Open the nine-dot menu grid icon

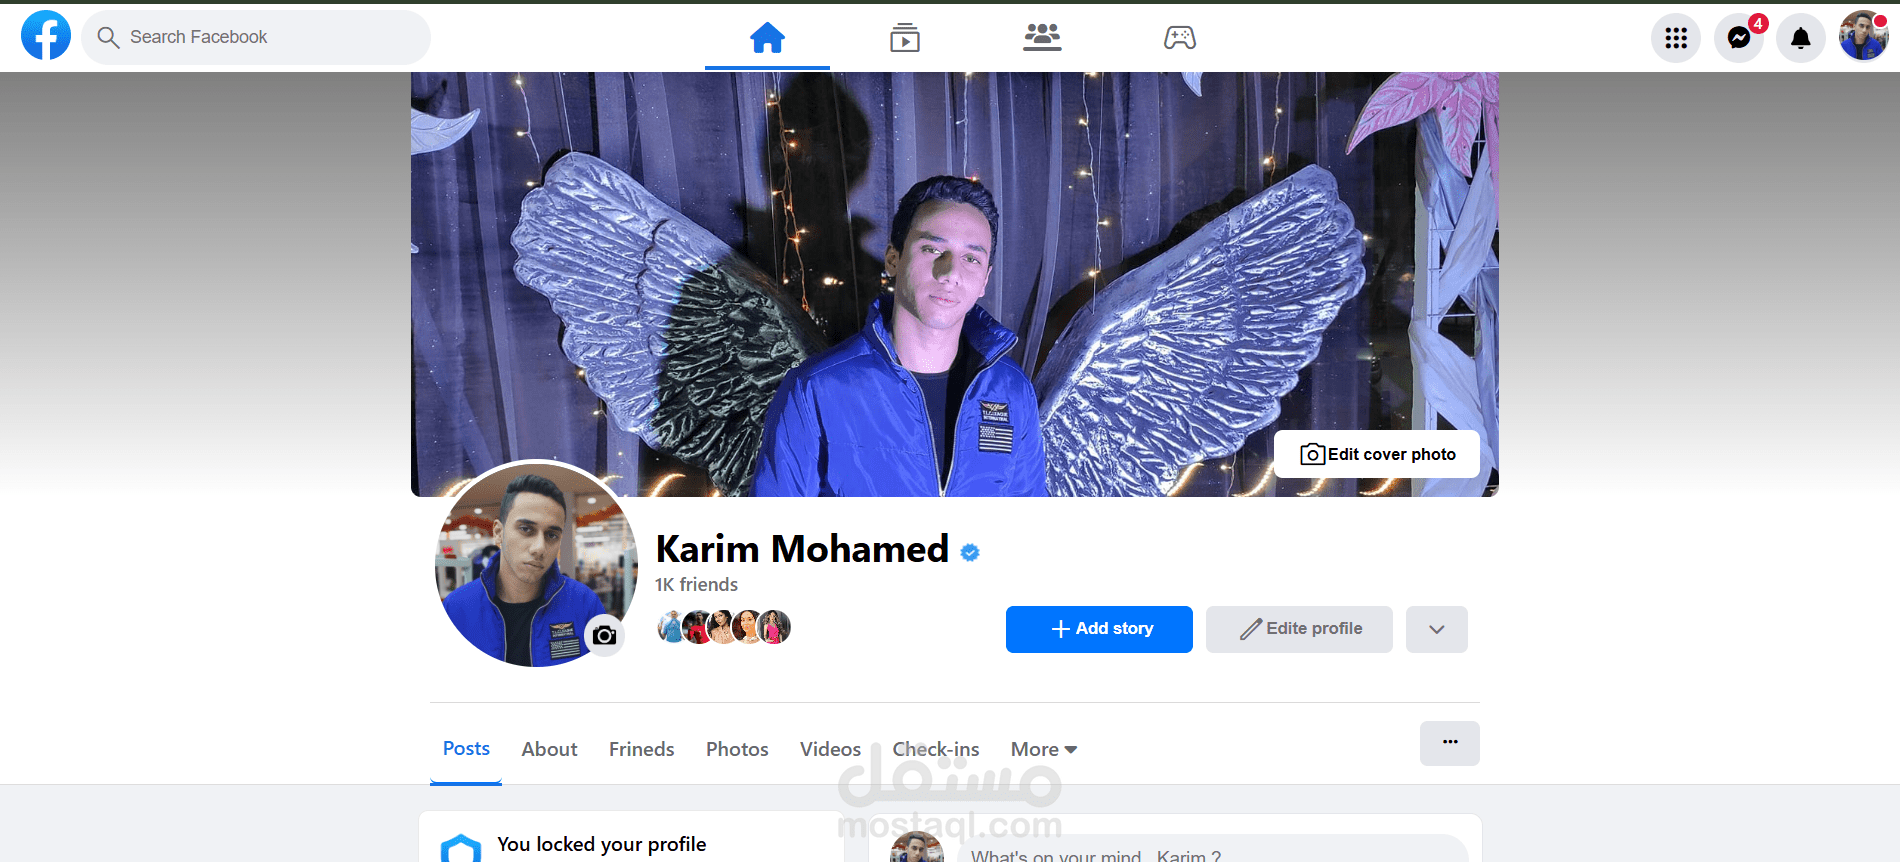1676,38
